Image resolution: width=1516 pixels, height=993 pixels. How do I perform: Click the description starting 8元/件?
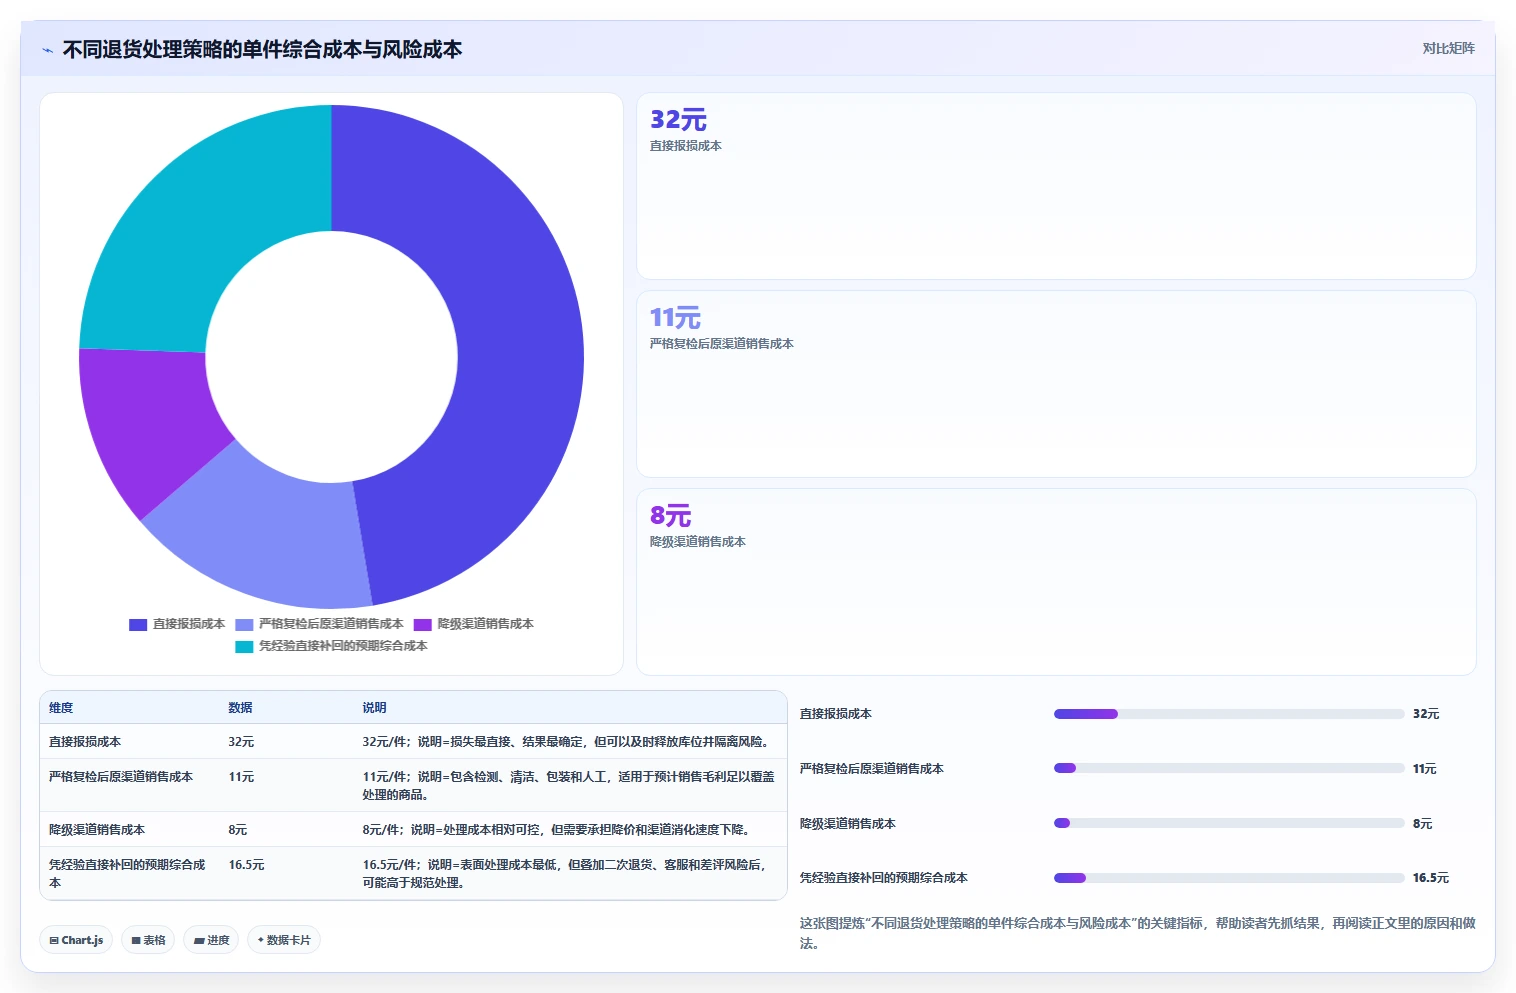tap(559, 830)
